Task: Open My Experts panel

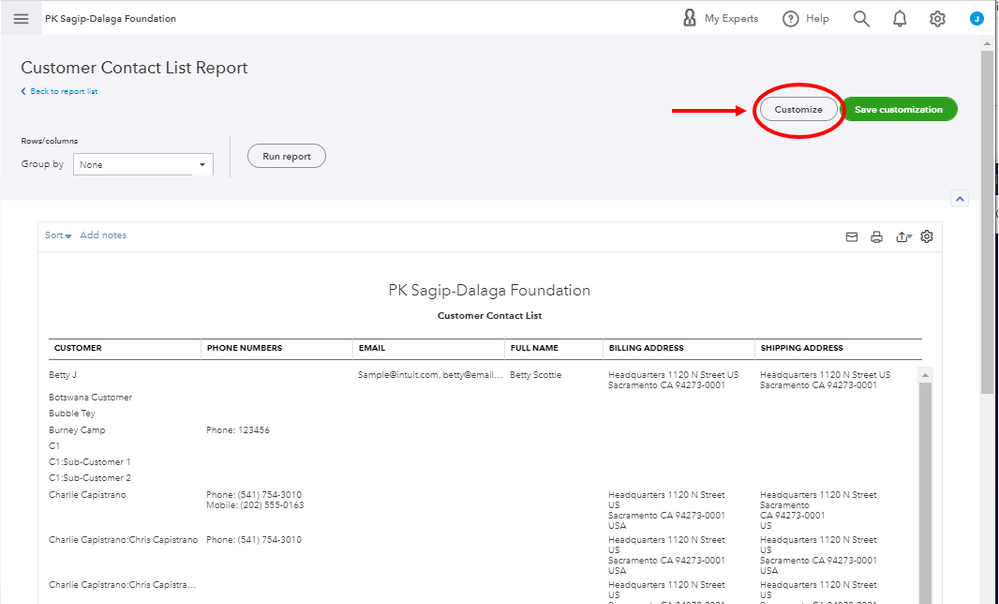Action: tap(720, 19)
